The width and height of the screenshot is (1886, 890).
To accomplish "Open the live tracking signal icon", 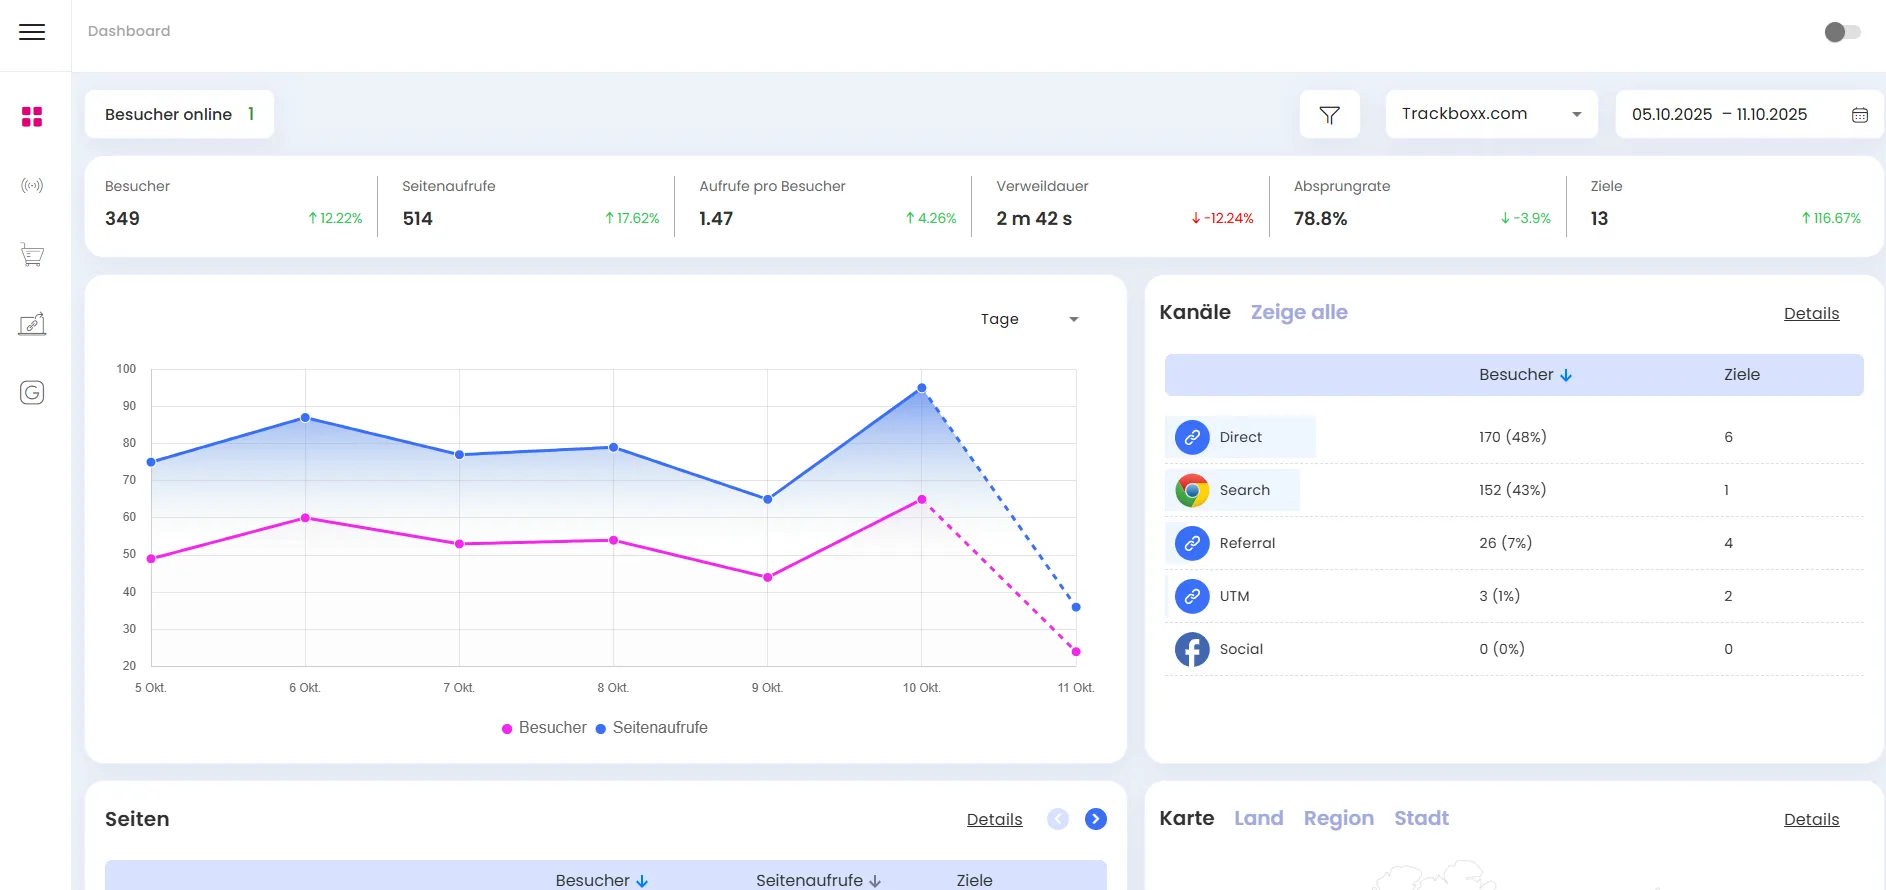I will click(32, 186).
